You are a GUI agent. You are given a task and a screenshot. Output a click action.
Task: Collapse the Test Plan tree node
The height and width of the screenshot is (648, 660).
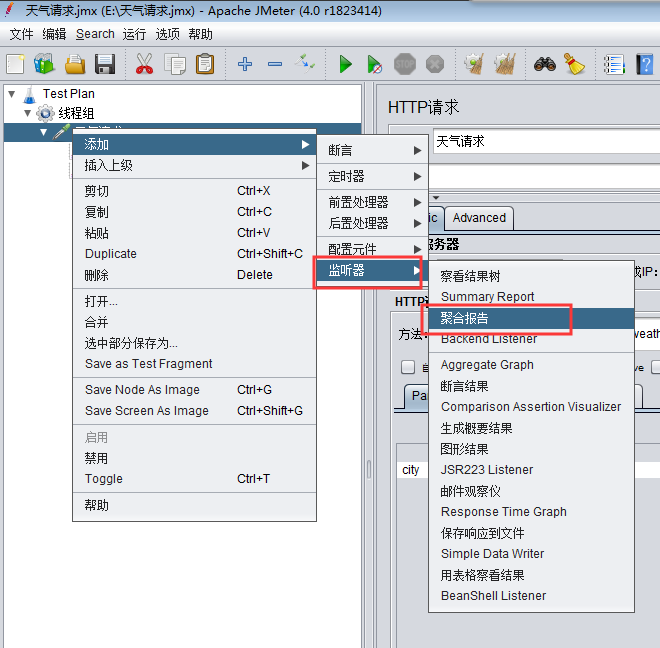click(12, 94)
